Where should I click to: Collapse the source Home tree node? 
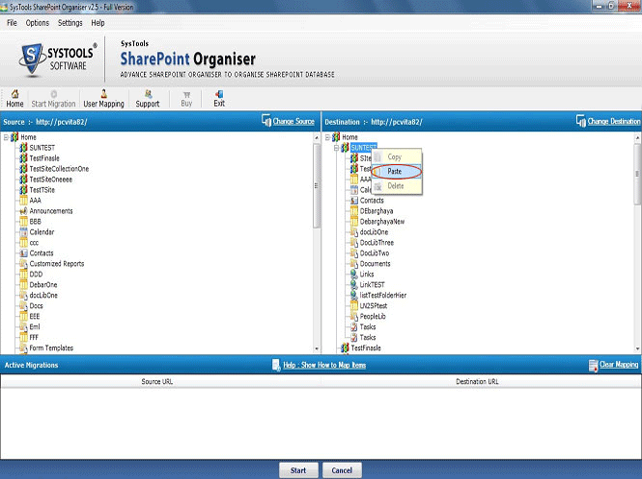6,137
